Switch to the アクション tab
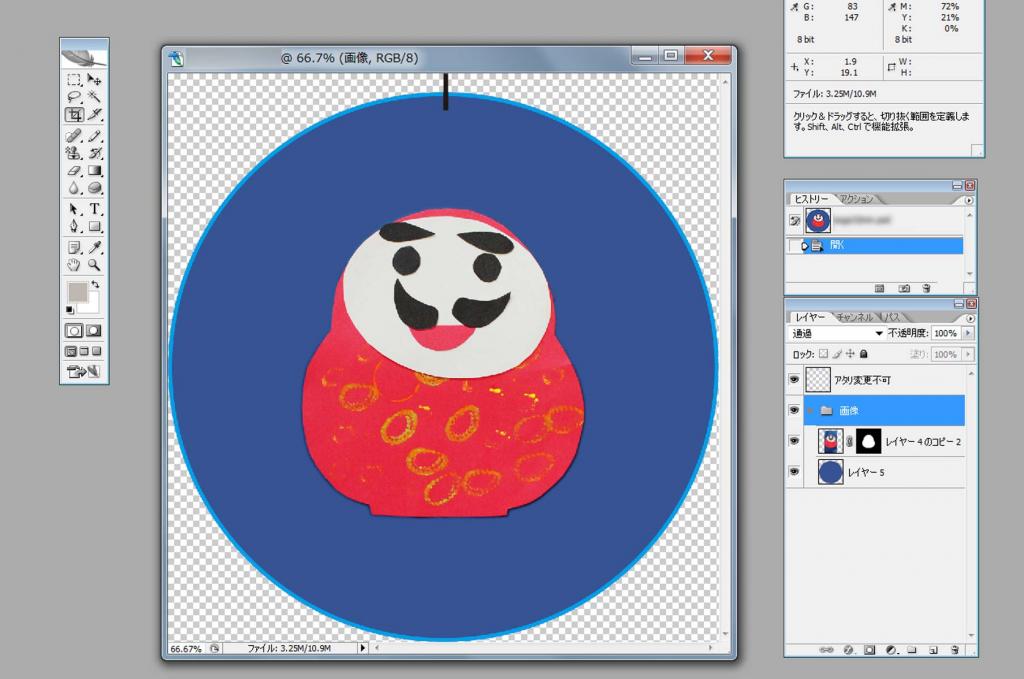Viewport: 1024px width, 679px height. tap(855, 199)
